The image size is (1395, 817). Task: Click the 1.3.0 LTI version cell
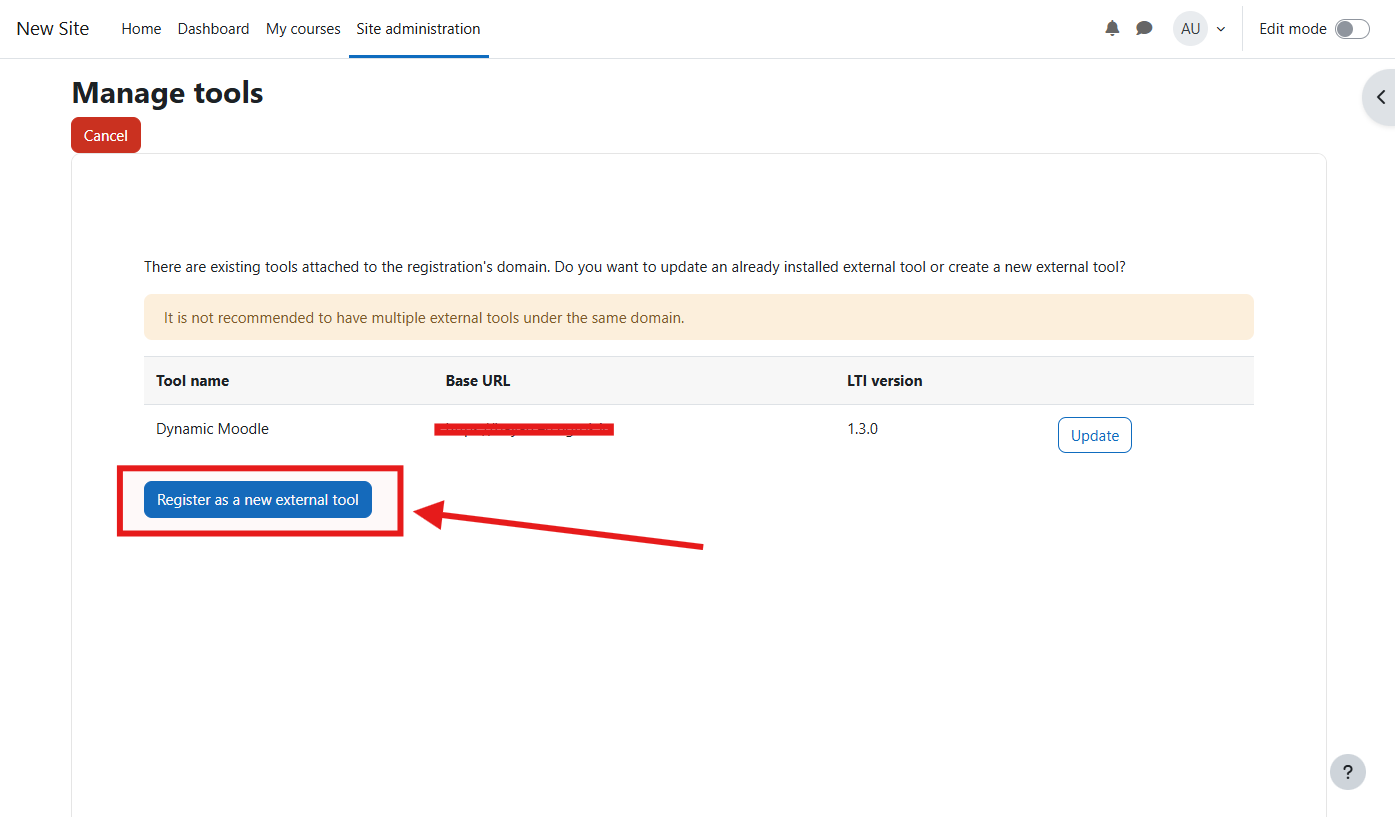[x=862, y=429]
